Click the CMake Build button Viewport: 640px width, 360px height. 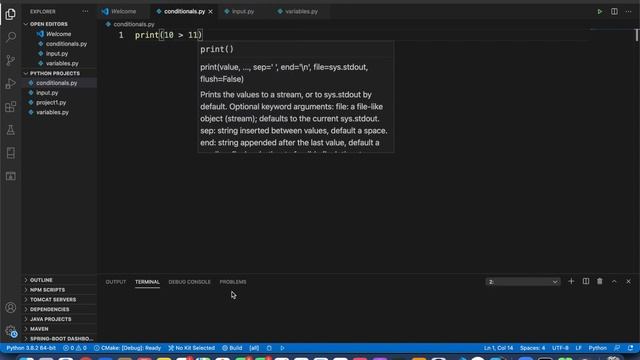(x=232, y=348)
